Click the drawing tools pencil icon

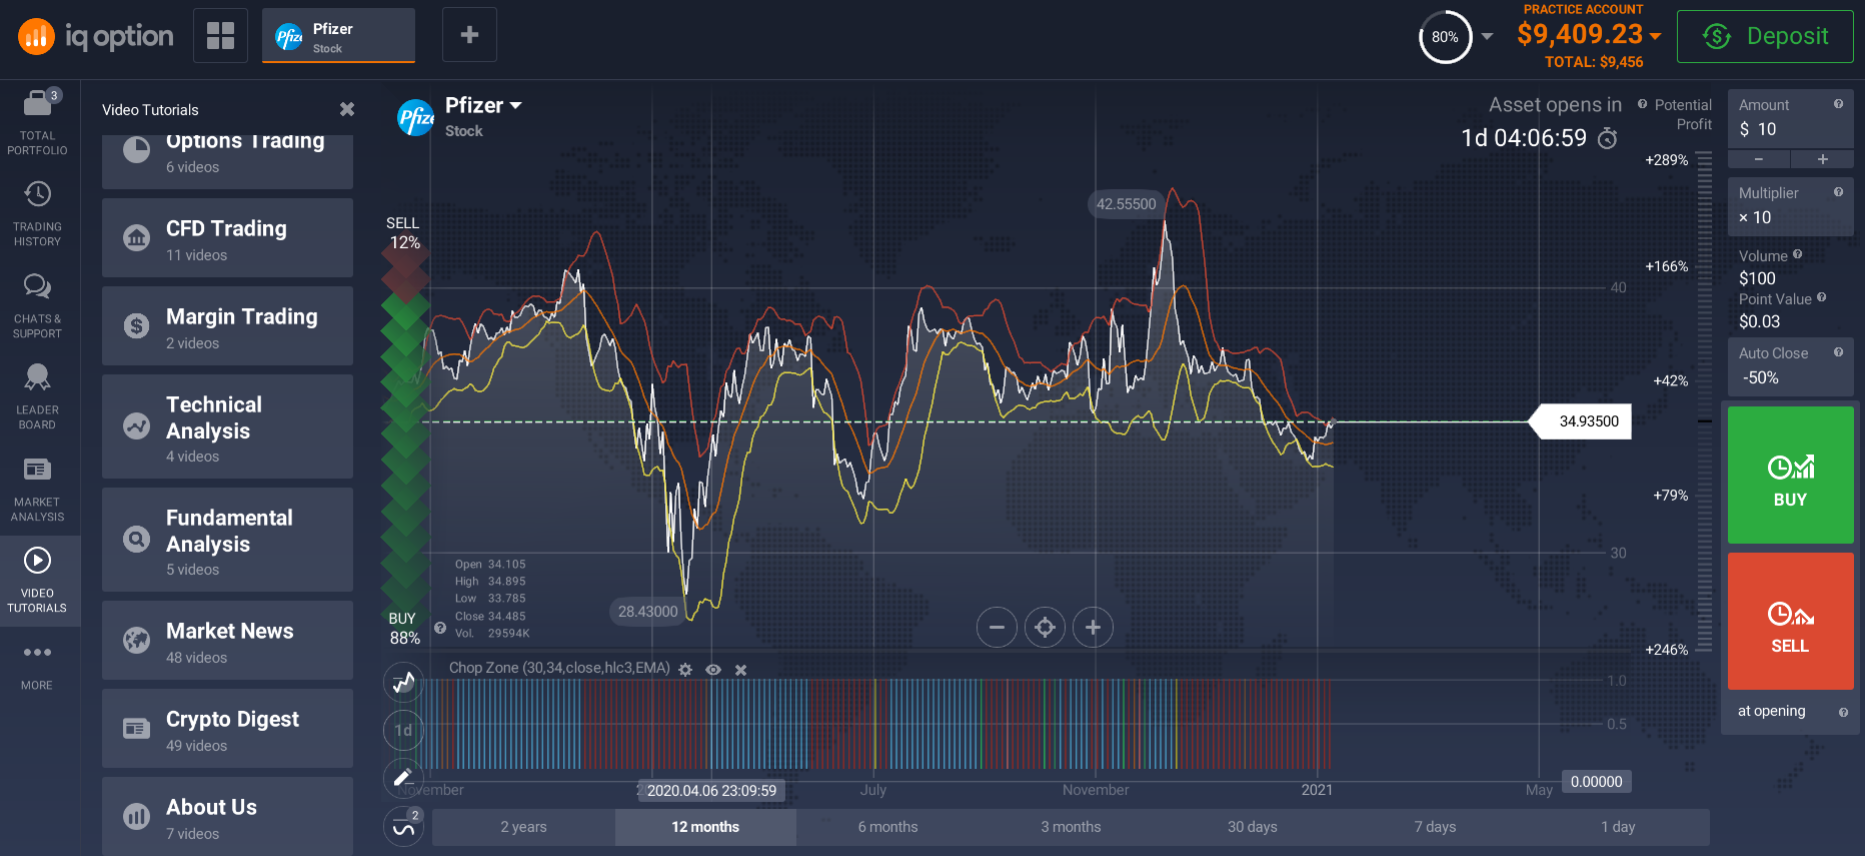point(403,777)
